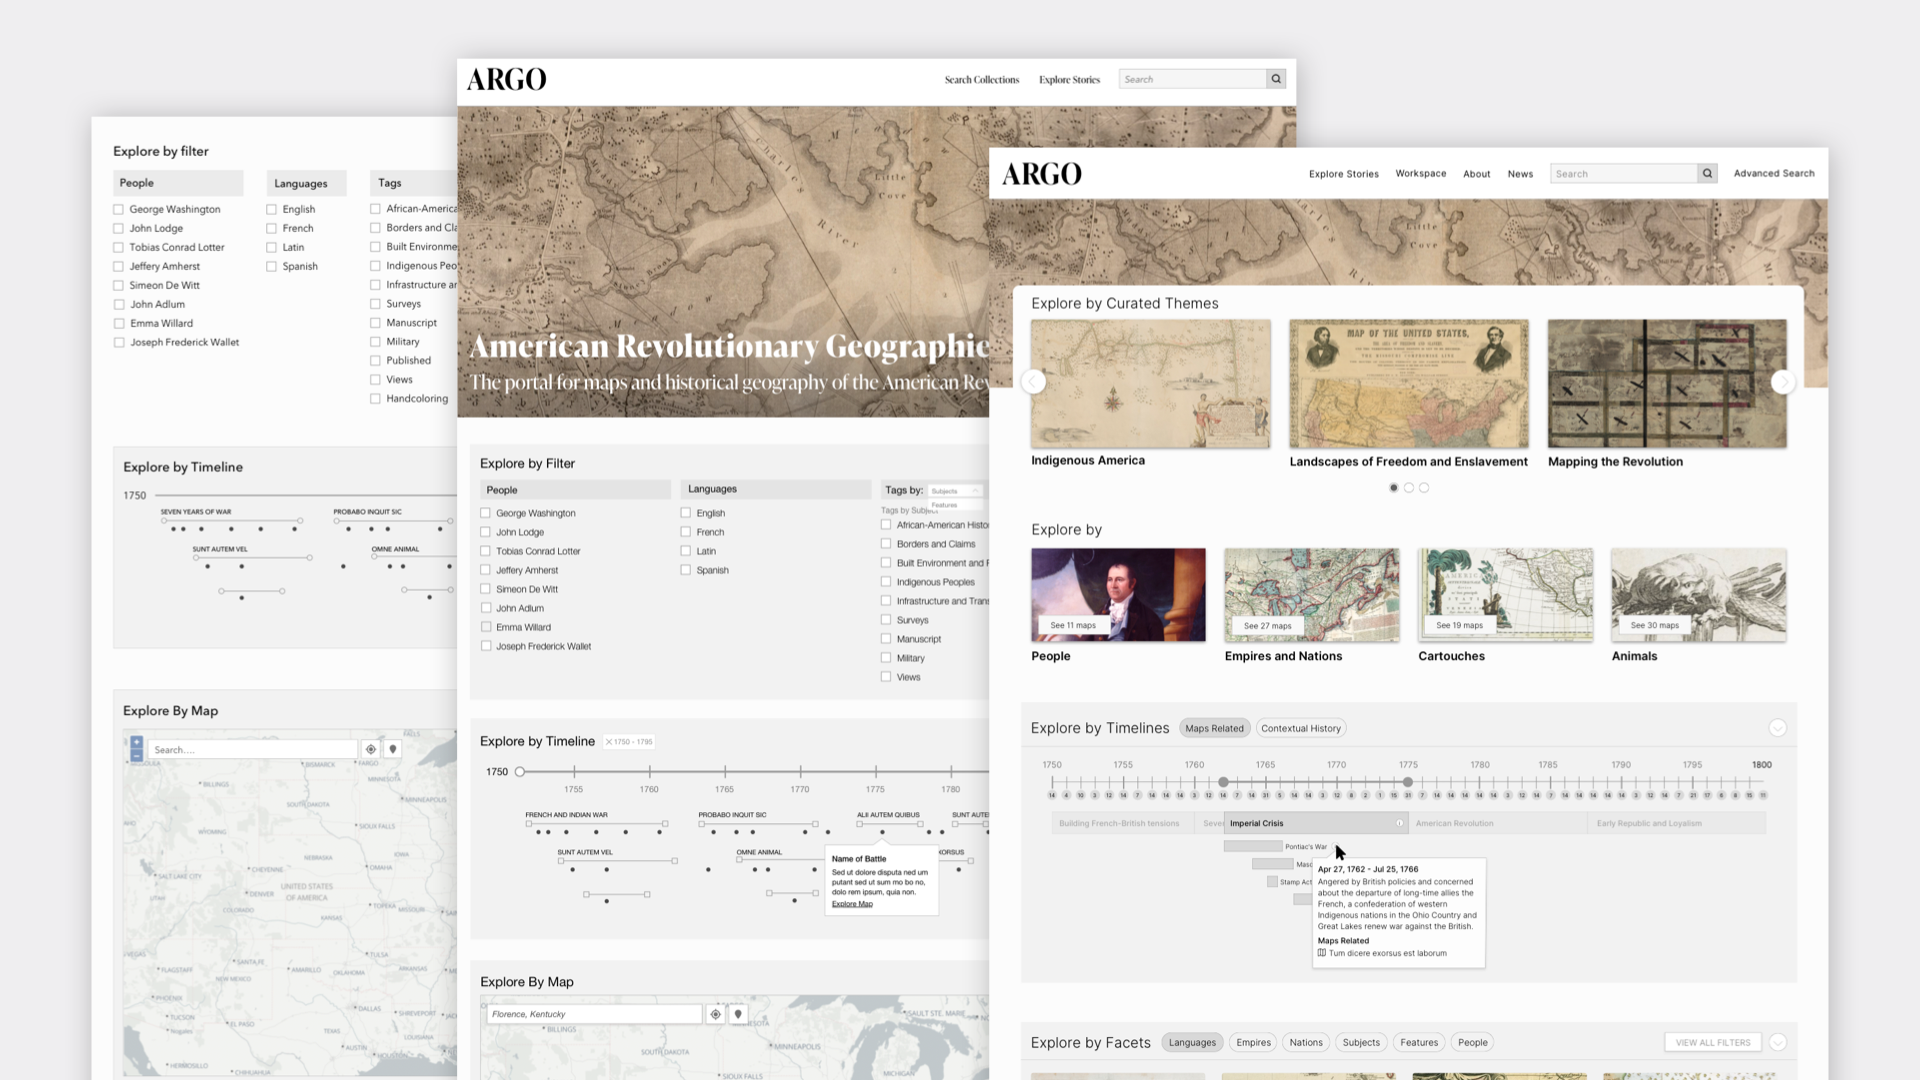Collapse the Explore by Timelines section
Screen dimensions: 1920x1080
1777,728
